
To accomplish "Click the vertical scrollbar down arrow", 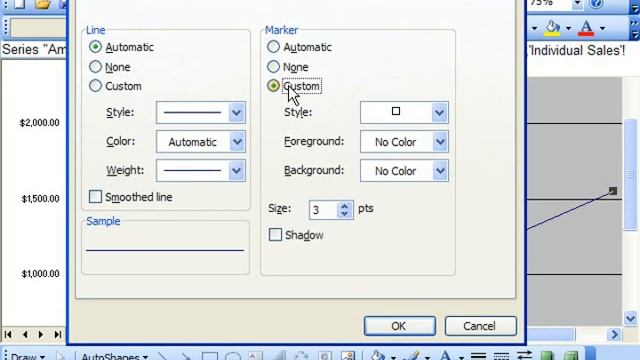I will coord(631,318).
